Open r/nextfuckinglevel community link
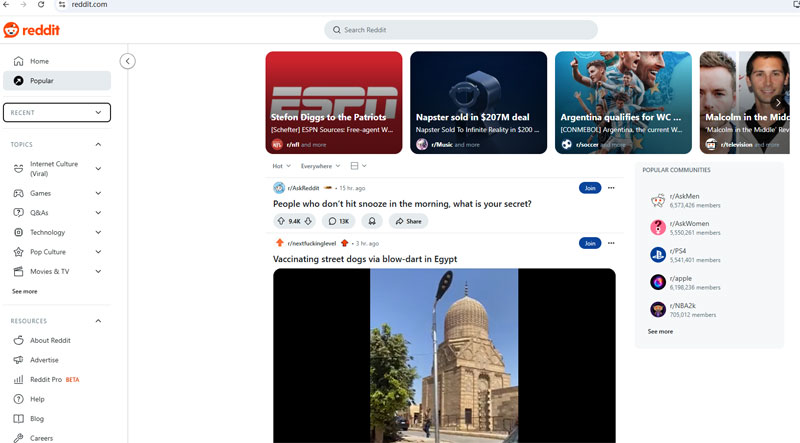This screenshot has height=443, width=800. [311, 243]
